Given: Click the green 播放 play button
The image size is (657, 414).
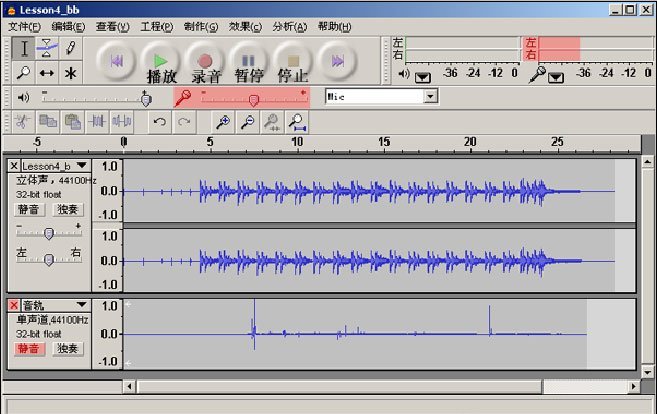Looking at the screenshot, I should coord(160,62).
